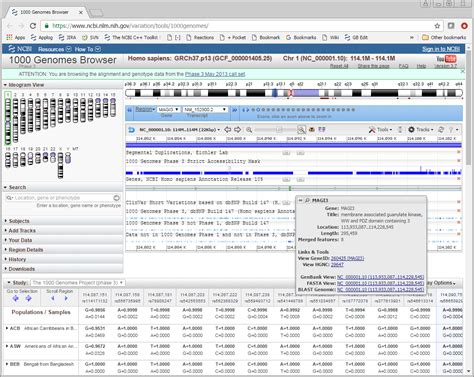Click the zoom slider handle
The width and height of the screenshot is (474, 377).
tap(279, 130)
